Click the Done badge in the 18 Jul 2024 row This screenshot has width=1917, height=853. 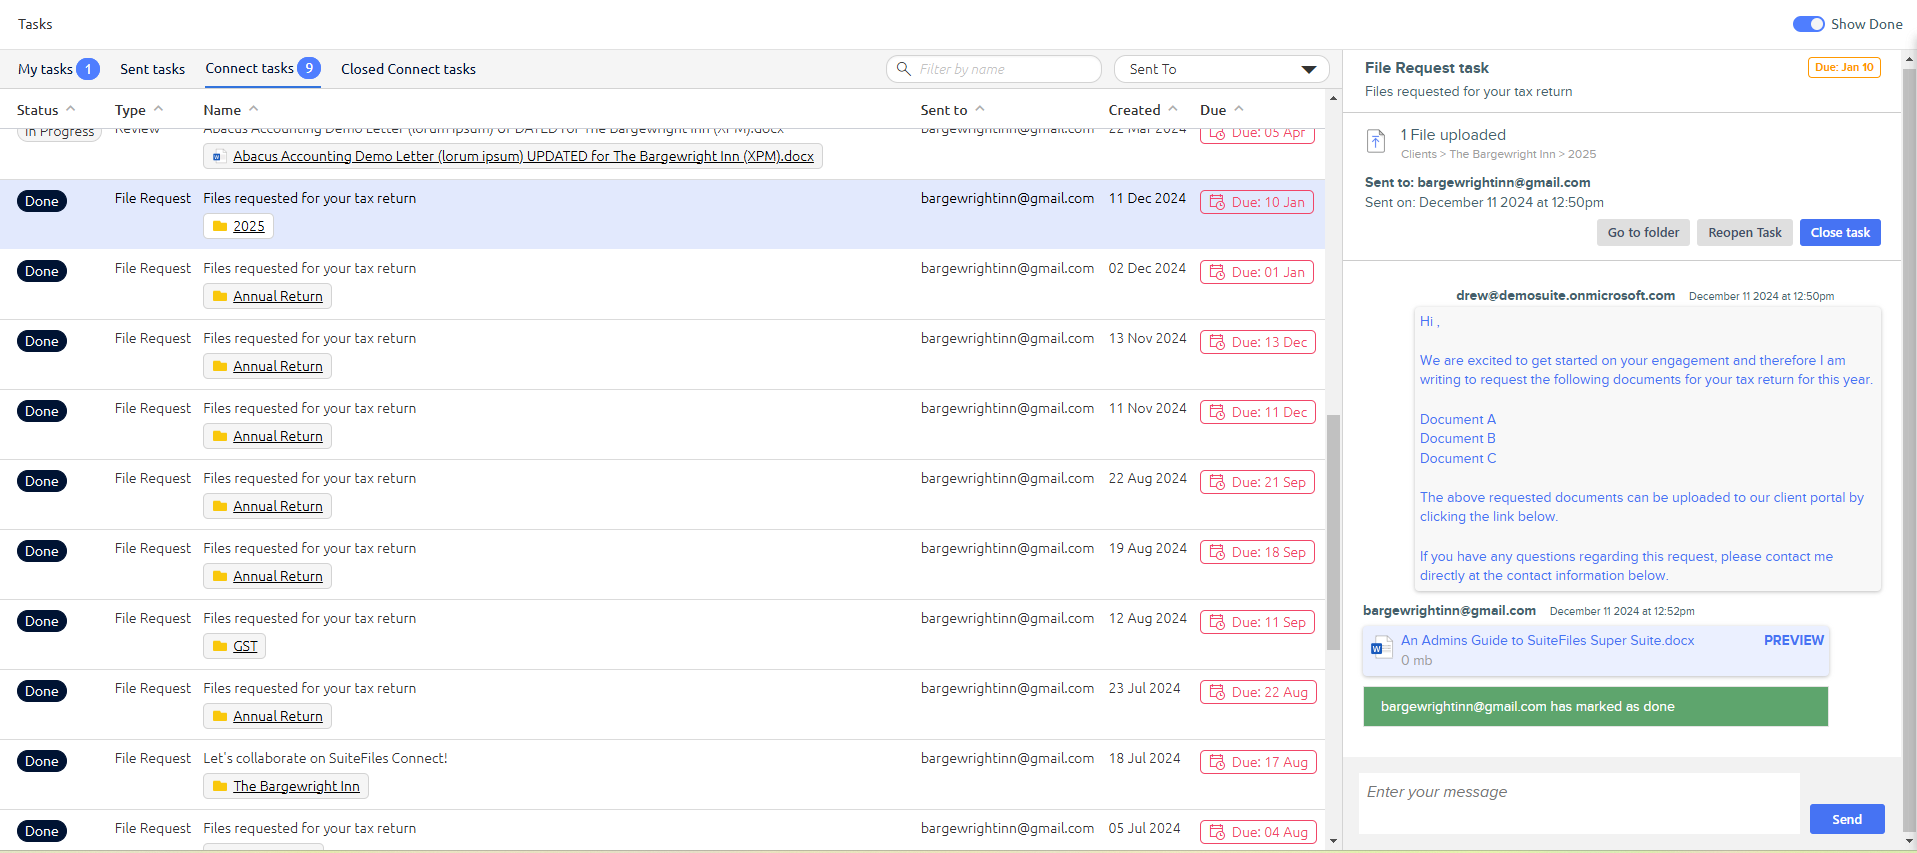click(42, 761)
